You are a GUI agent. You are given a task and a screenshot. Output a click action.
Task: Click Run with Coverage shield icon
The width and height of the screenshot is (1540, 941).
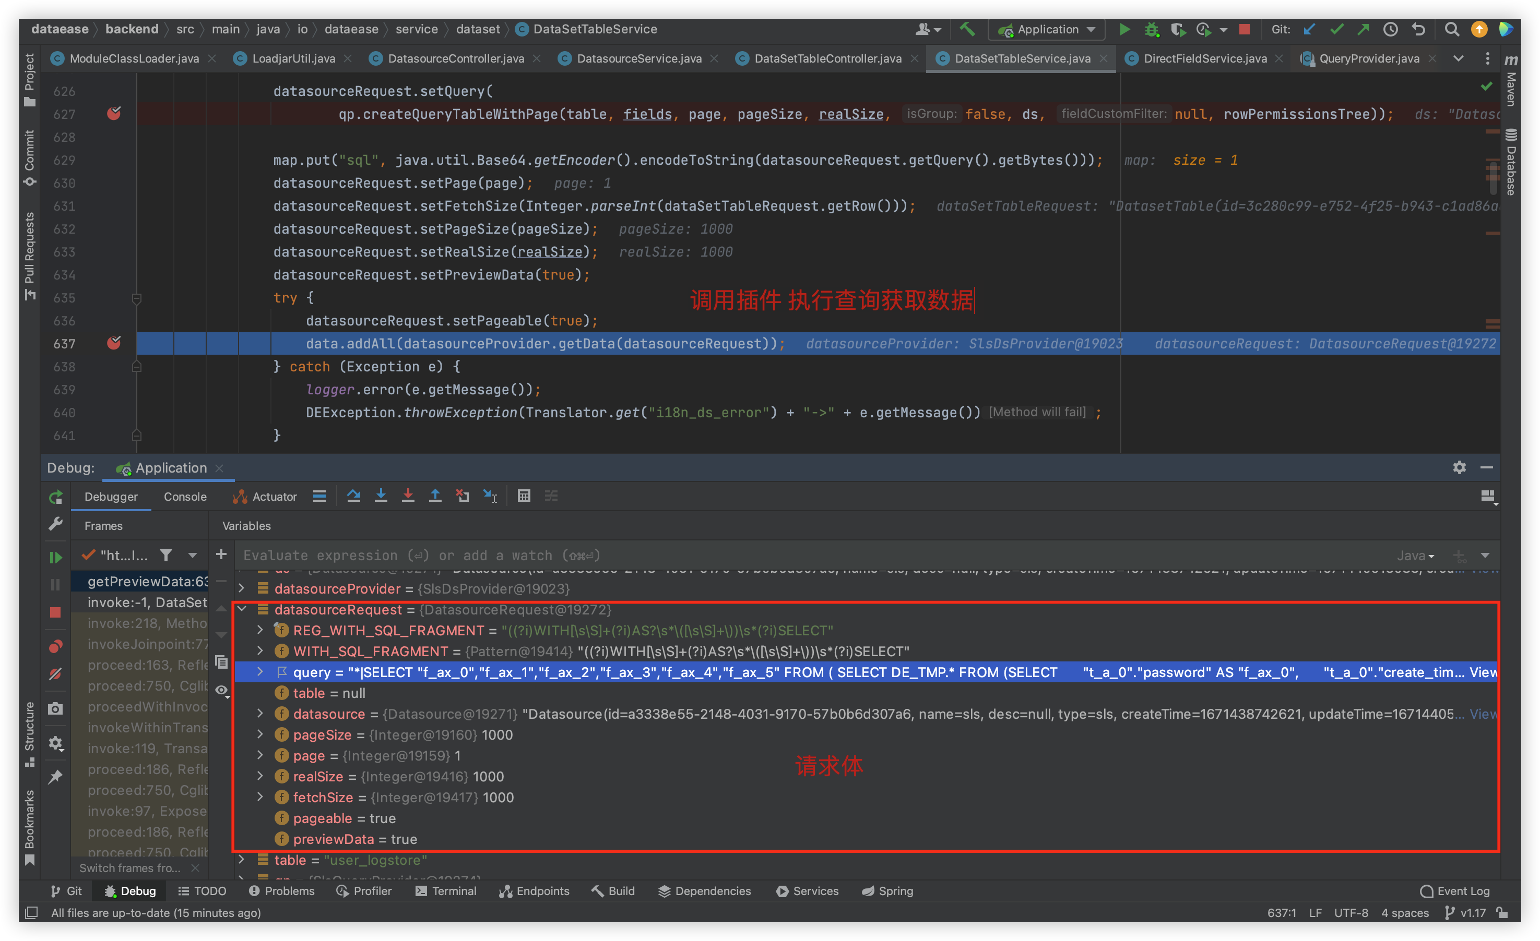coord(1177,29)
